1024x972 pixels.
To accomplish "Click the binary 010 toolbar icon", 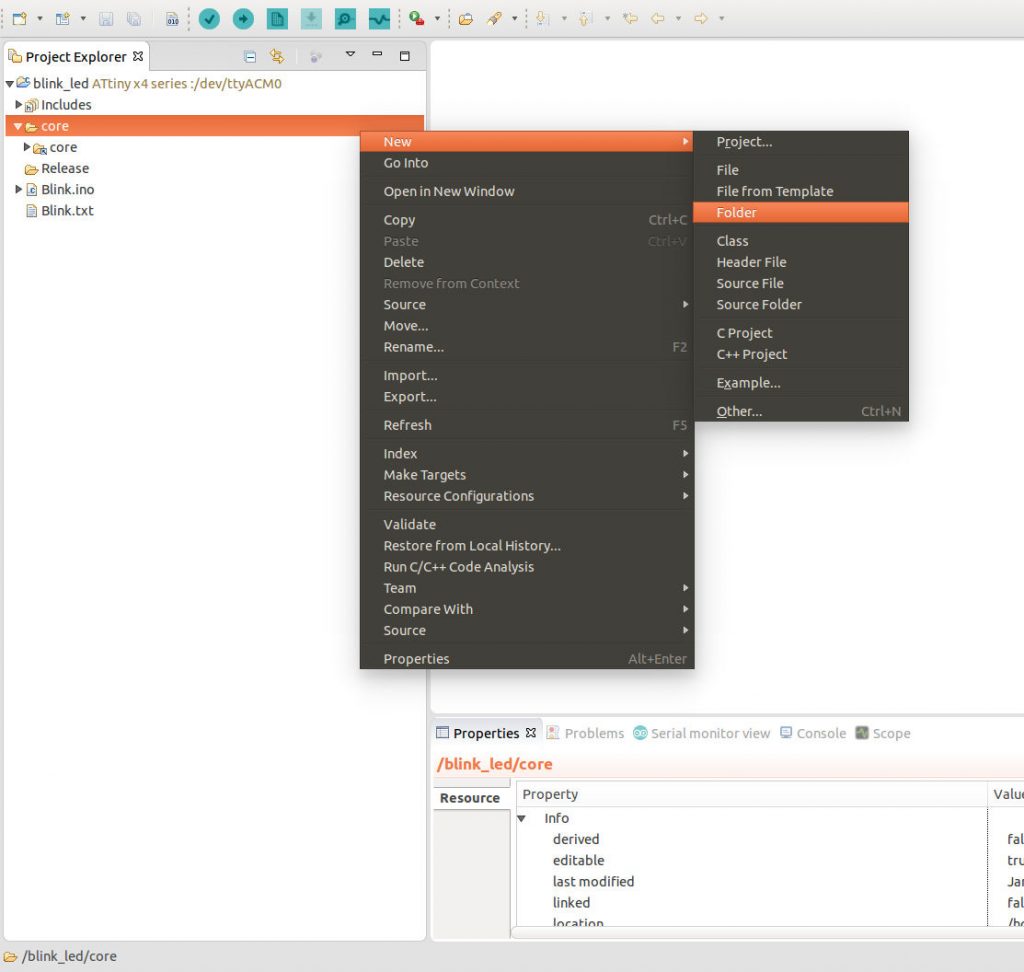I will tap(171, 18).
